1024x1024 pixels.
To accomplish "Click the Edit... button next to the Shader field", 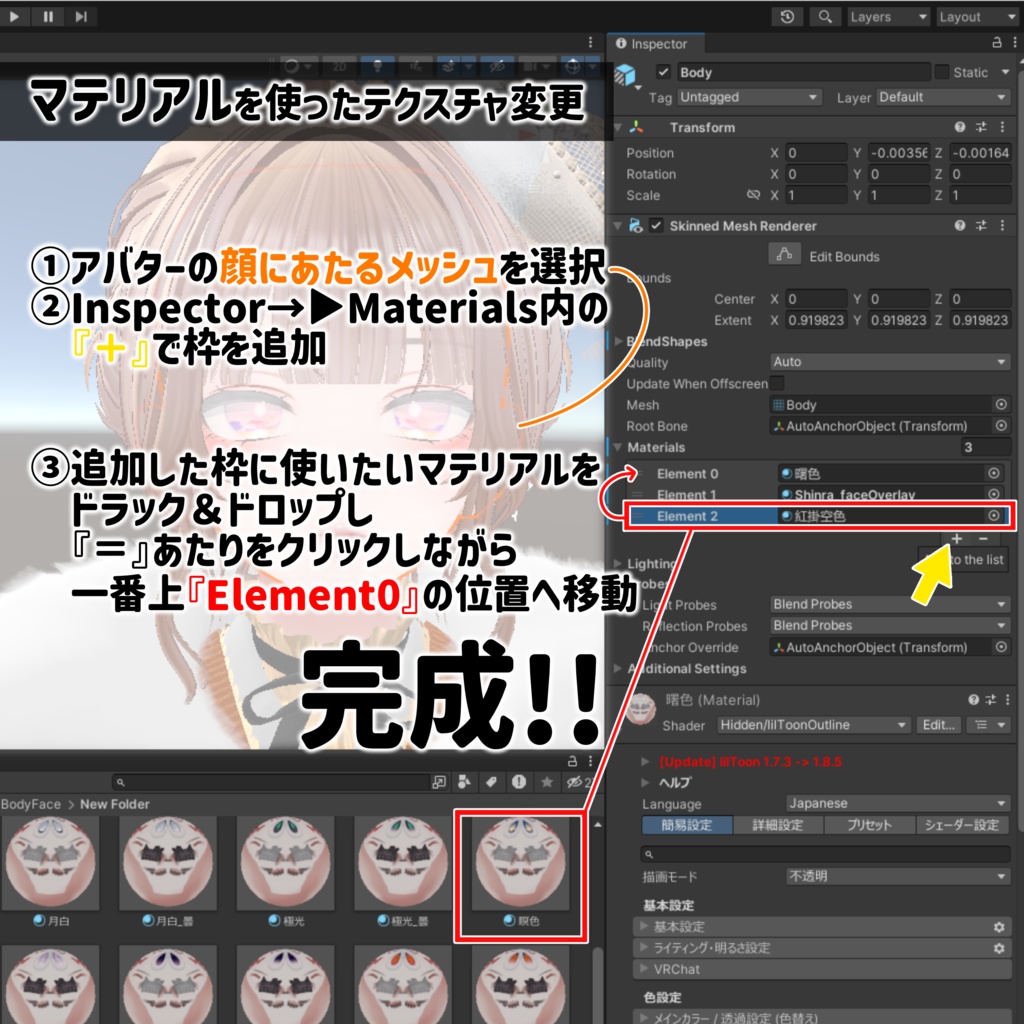I will coord(937,725).
